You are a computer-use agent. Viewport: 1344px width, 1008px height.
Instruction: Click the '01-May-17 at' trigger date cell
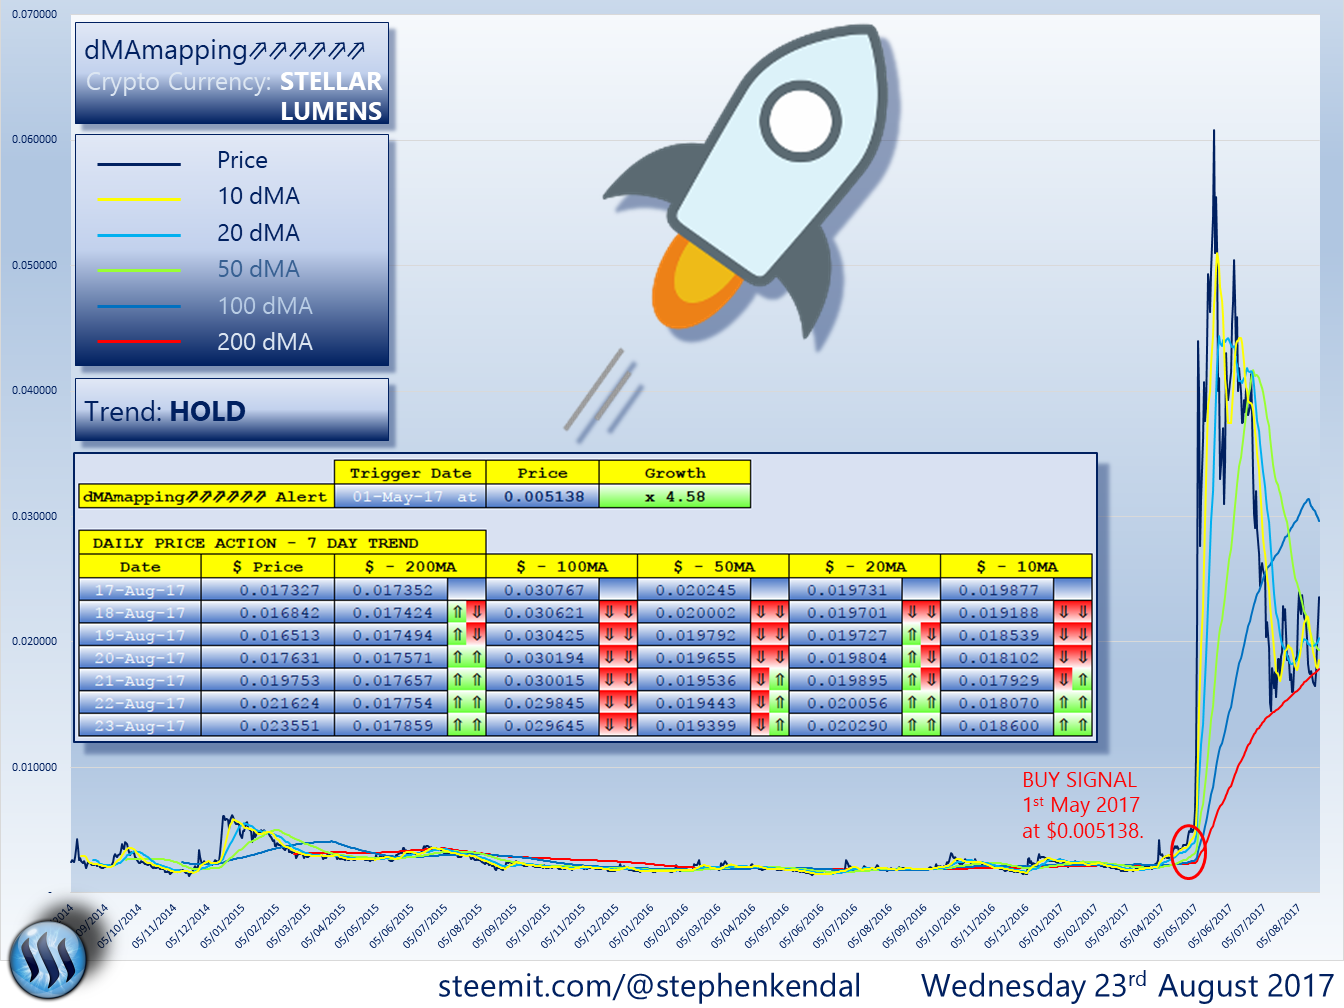pyautogui.click(x=410, y=497)
